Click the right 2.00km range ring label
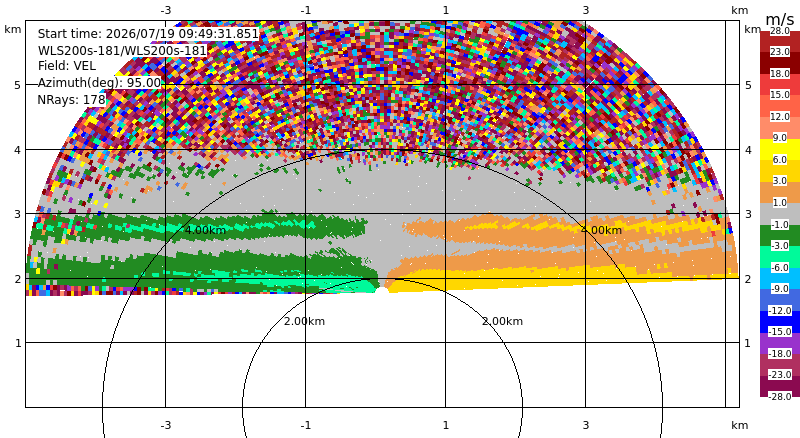Viewport: 800px width, 438px height. (502, 321)
